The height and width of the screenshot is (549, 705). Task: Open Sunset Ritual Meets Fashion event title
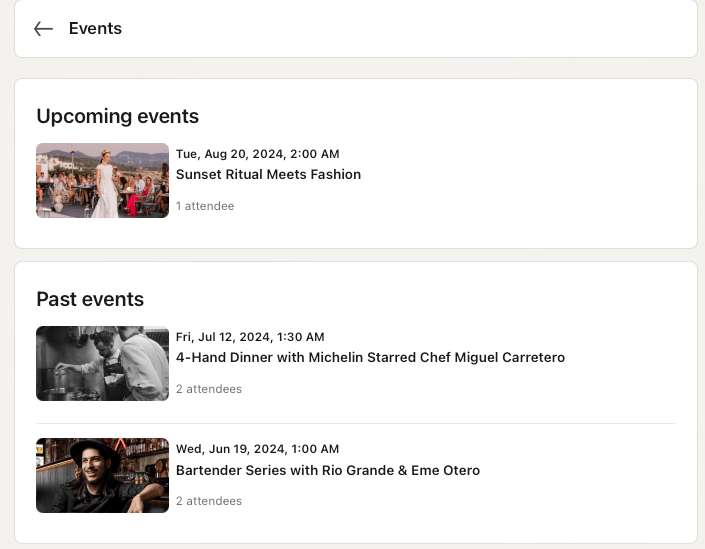pos(268,174)
